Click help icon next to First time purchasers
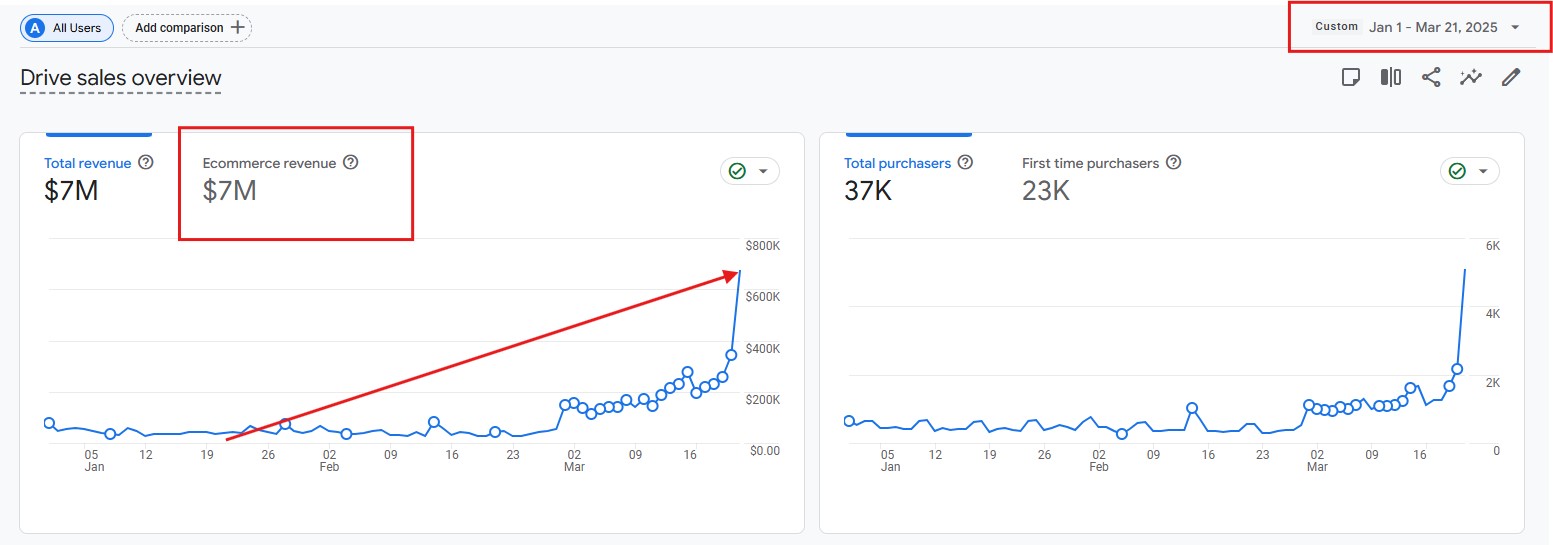This screenshot has width=1553, height=545. 1173,162
